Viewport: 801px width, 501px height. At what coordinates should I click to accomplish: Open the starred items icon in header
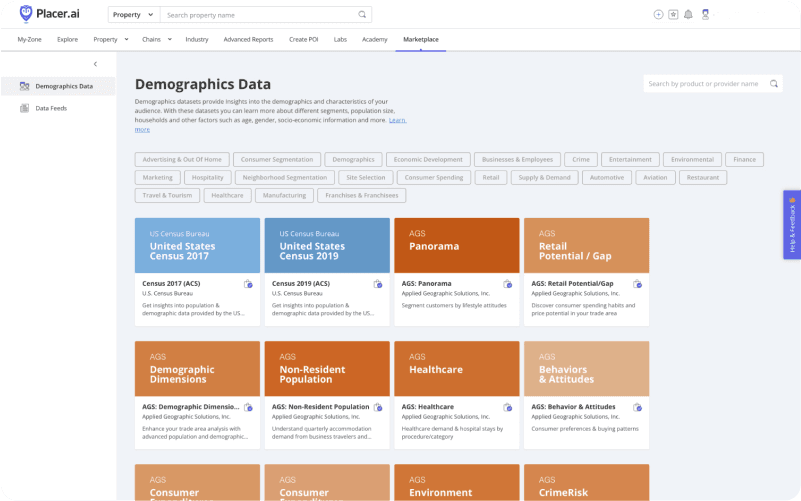673,14
